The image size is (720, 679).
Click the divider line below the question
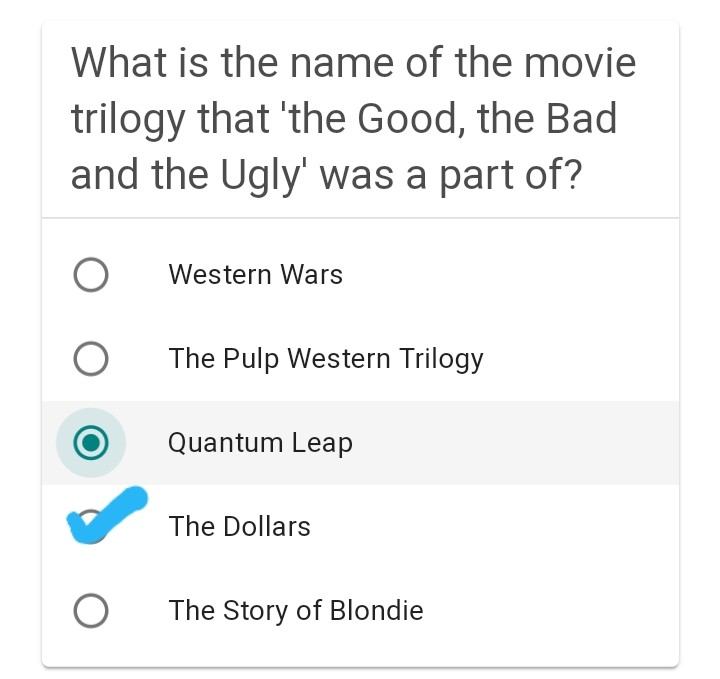point(360,218)
